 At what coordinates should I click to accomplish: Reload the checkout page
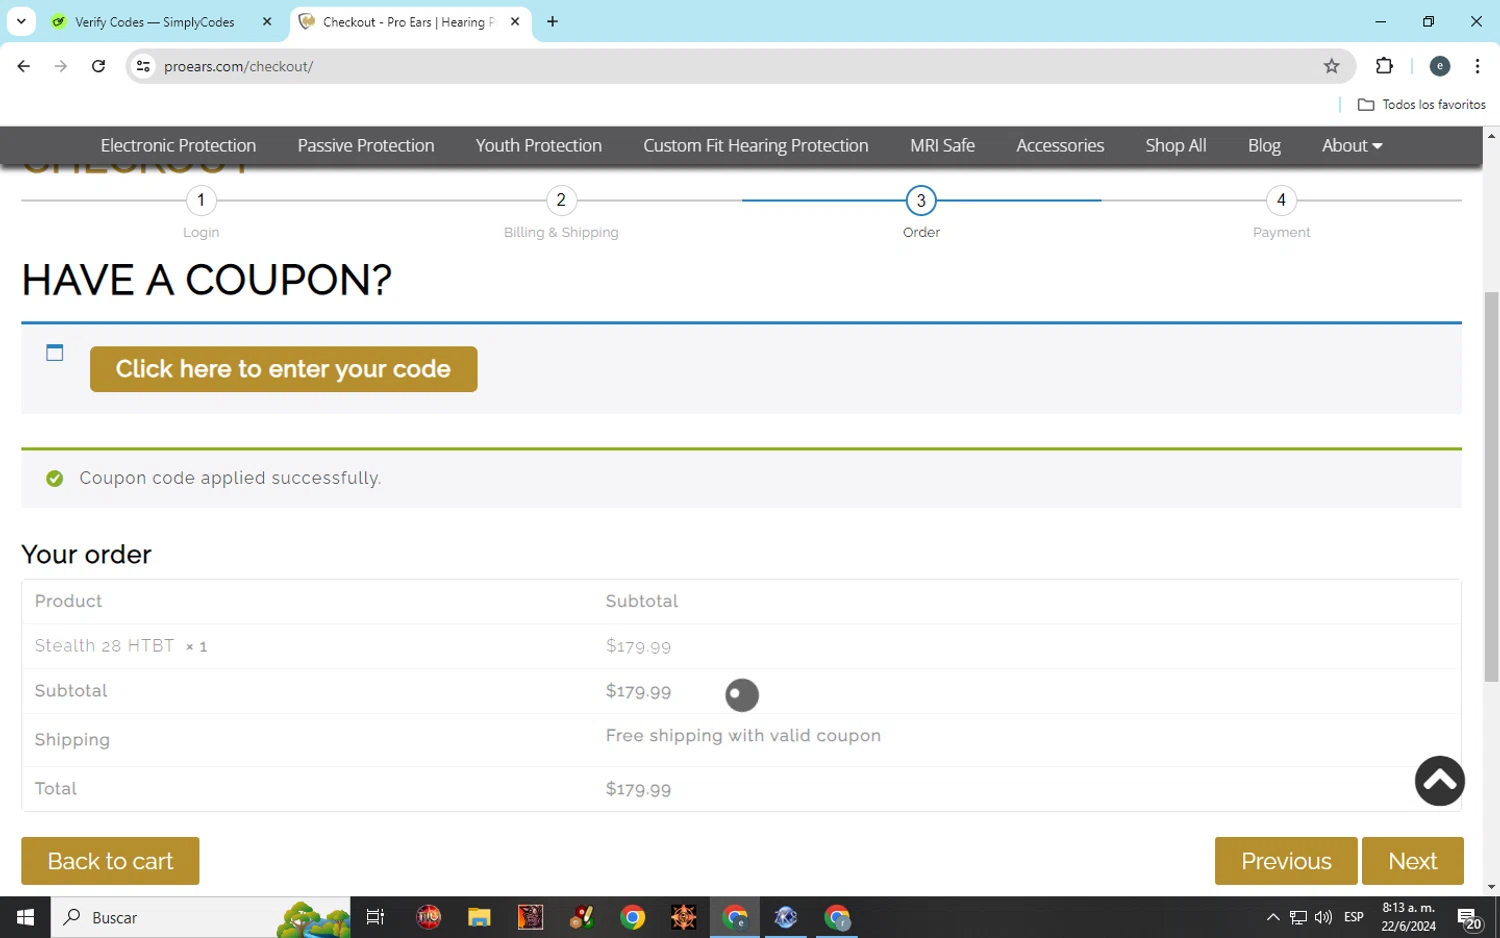click(98, 66)
